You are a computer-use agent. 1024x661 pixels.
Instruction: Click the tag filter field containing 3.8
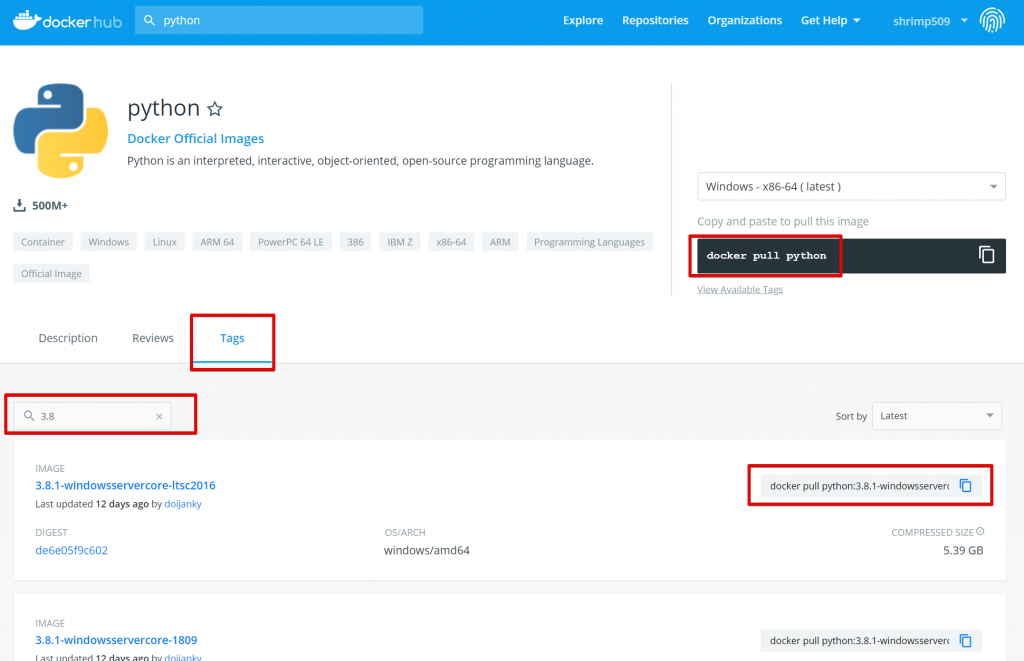click(x=92, y=416)
